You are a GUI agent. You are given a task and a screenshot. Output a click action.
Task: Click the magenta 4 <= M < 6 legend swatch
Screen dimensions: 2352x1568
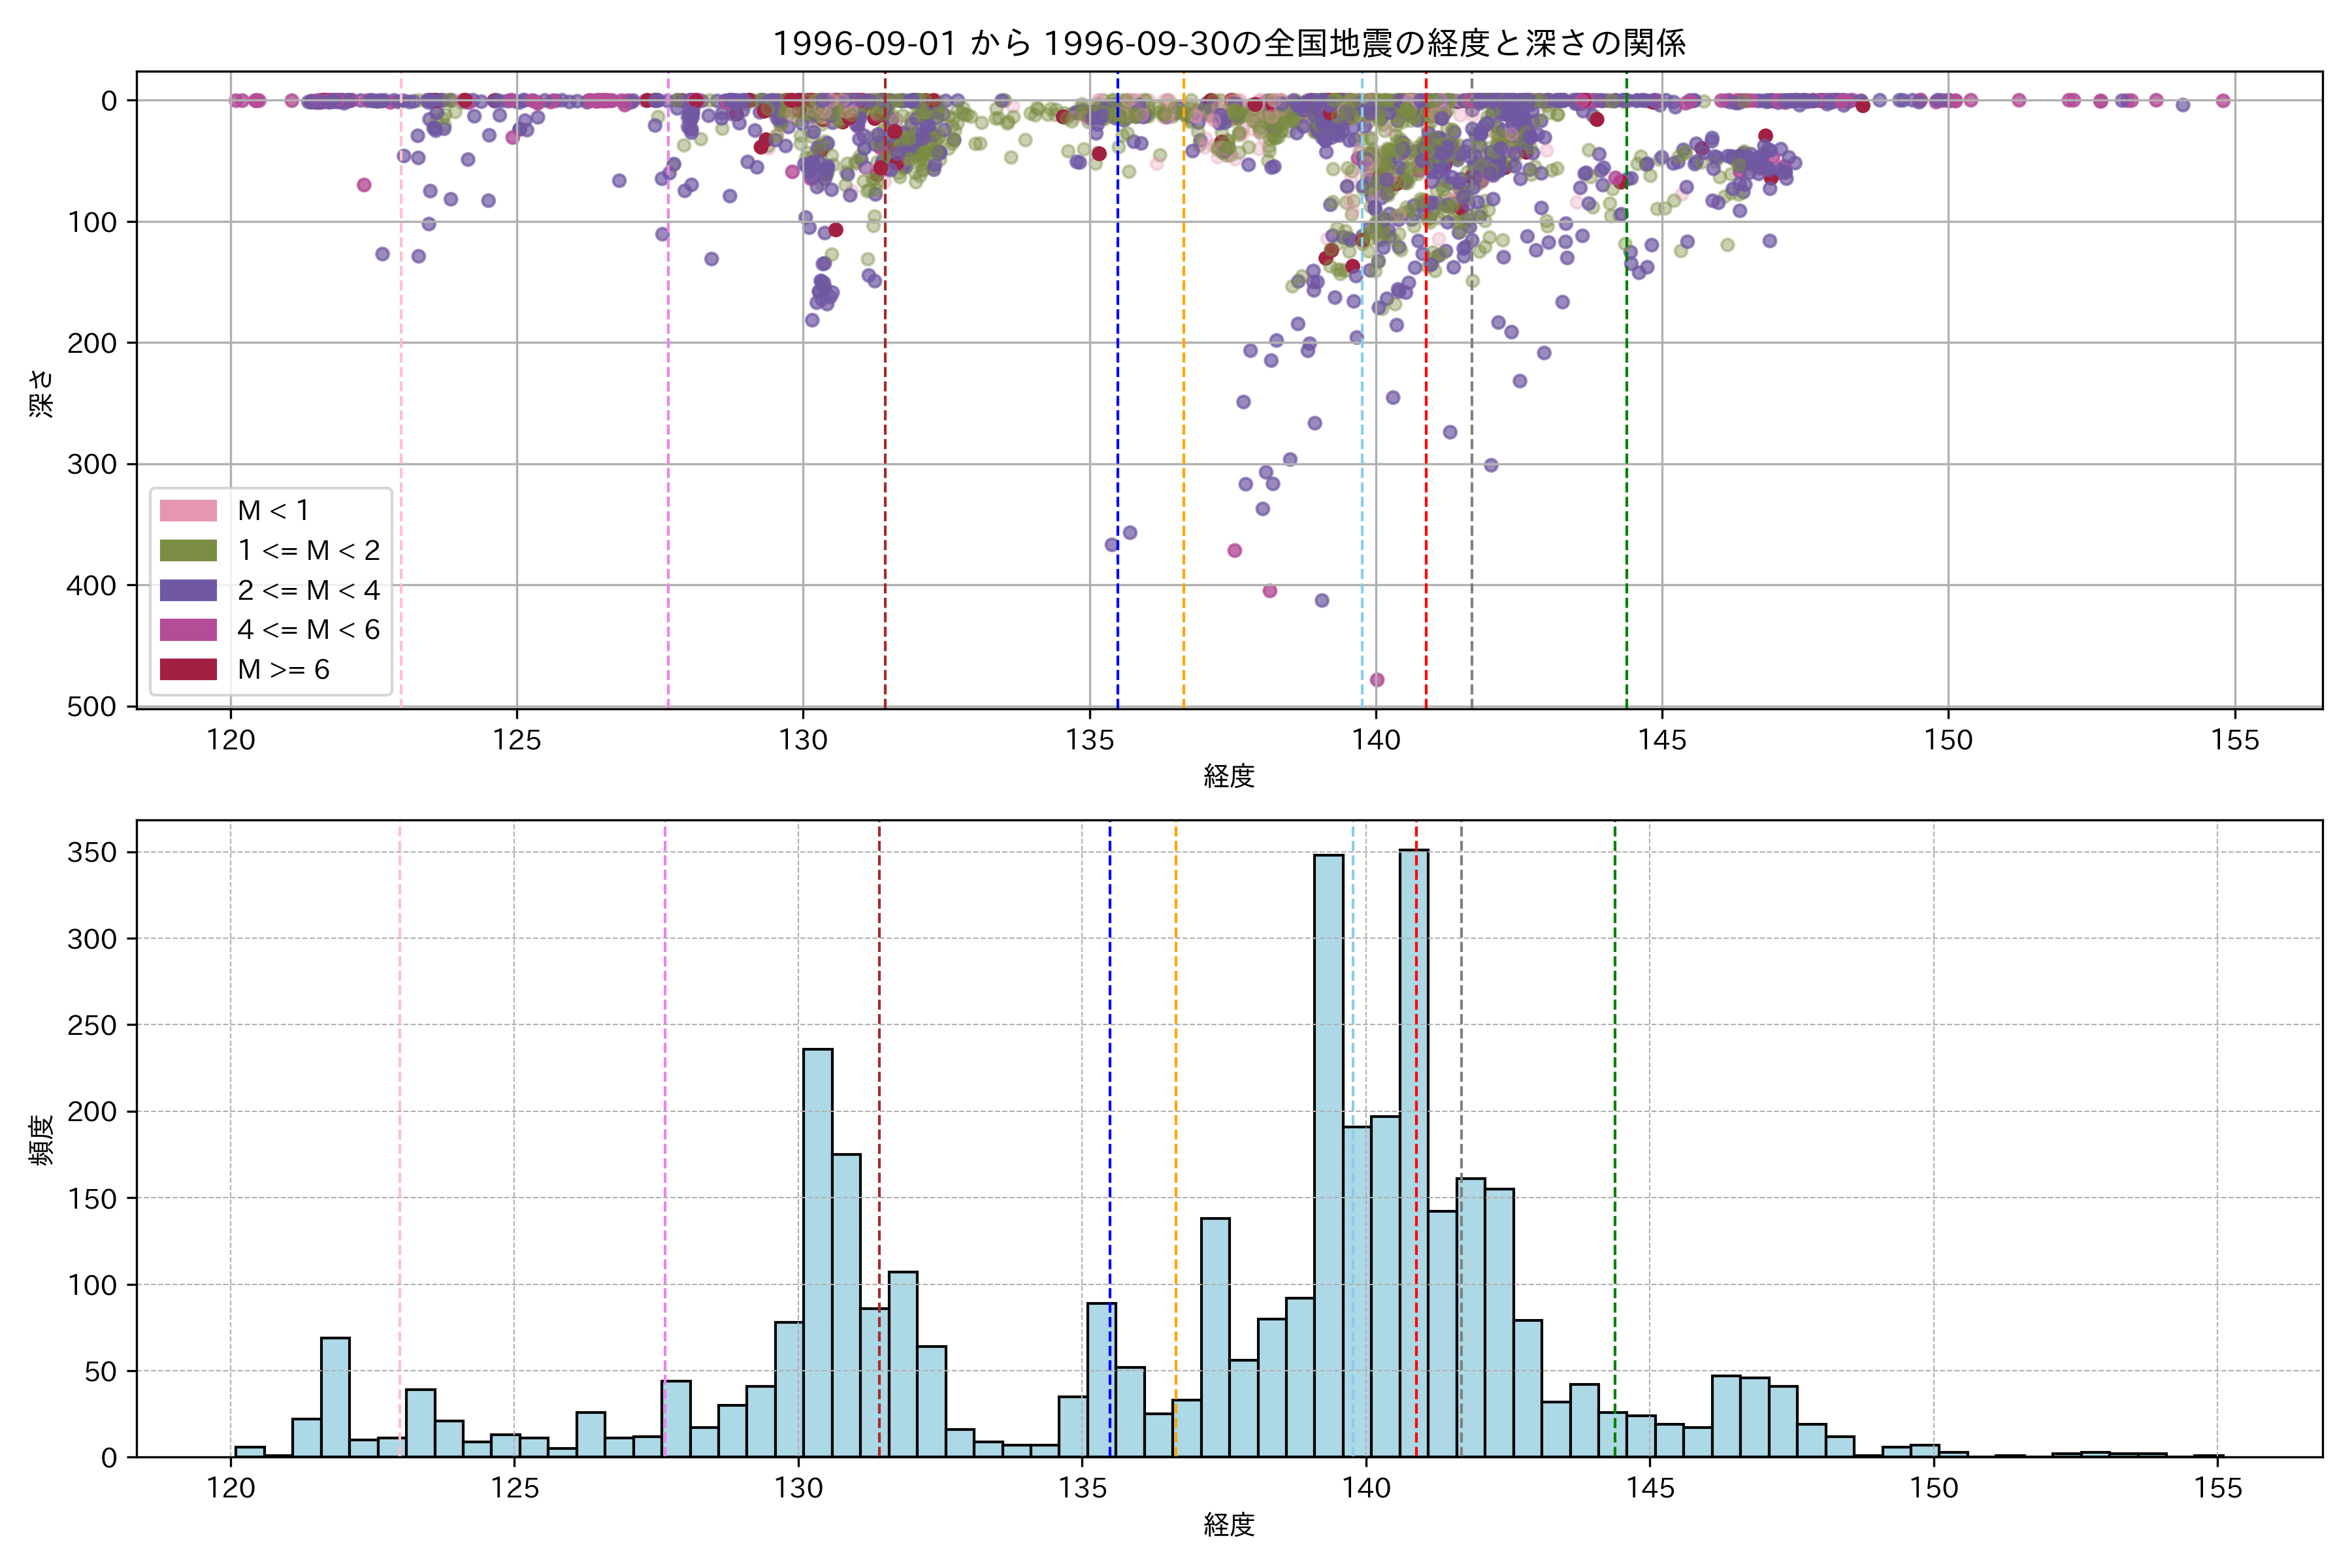188,630
